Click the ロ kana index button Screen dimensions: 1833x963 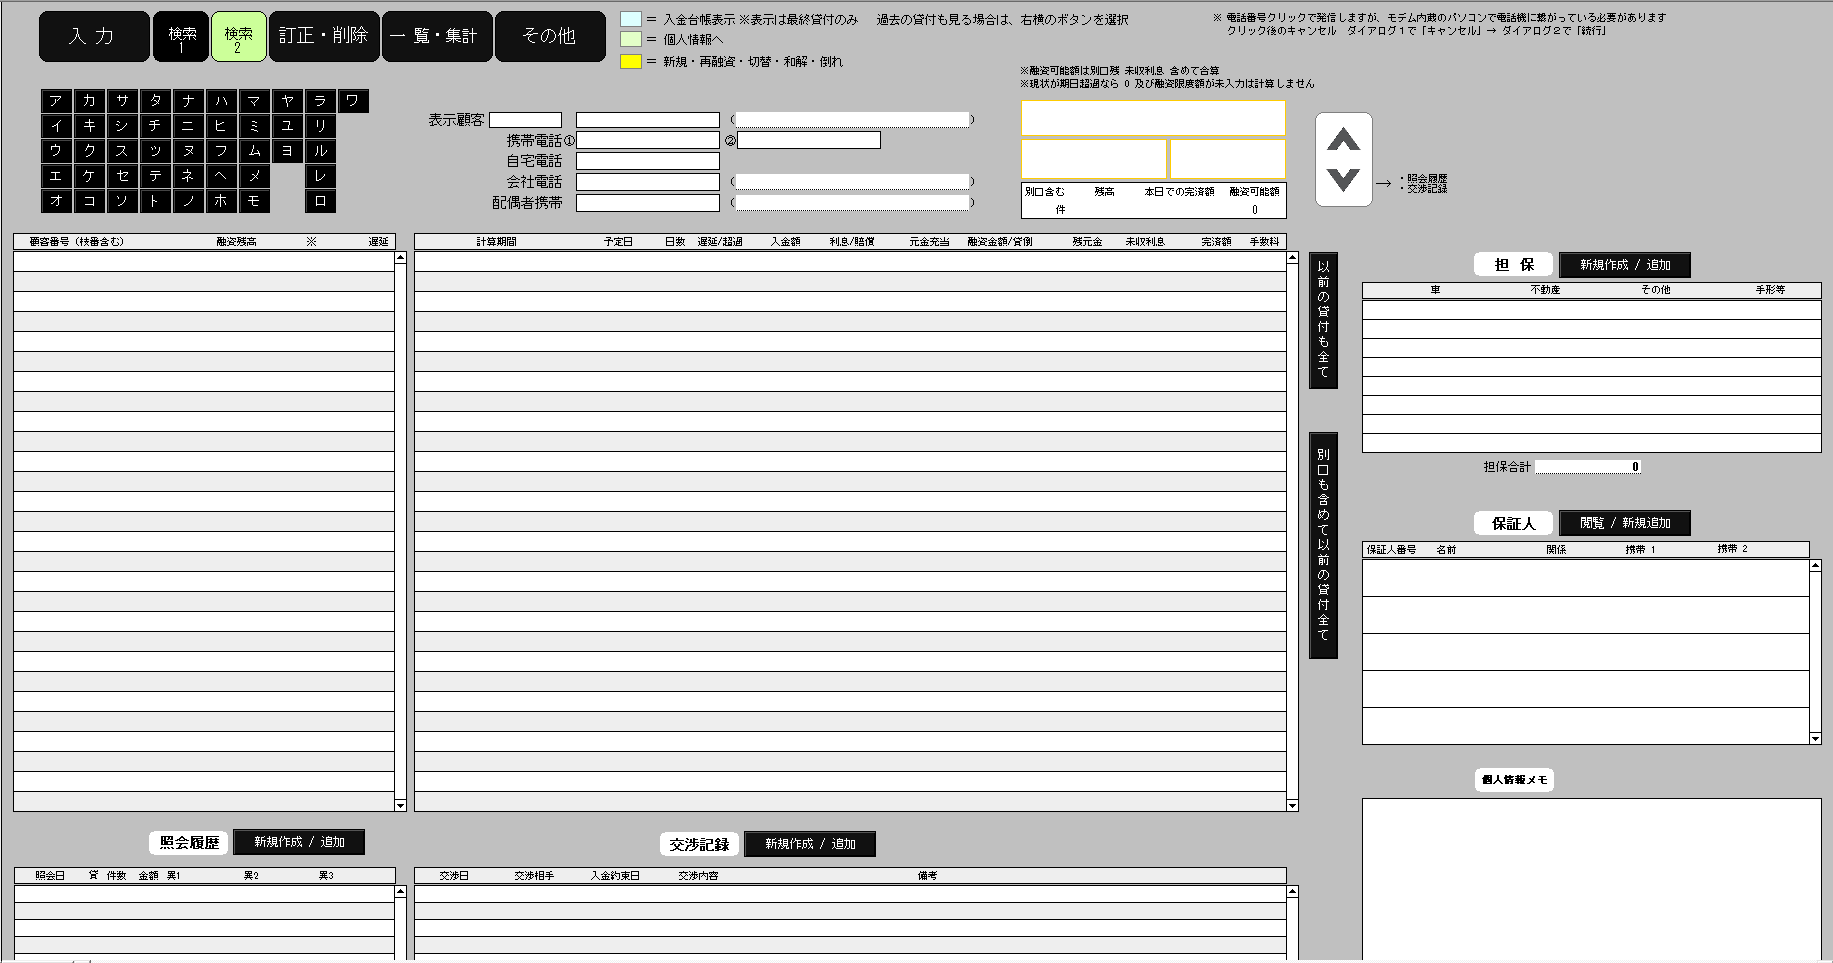point(320,201)
